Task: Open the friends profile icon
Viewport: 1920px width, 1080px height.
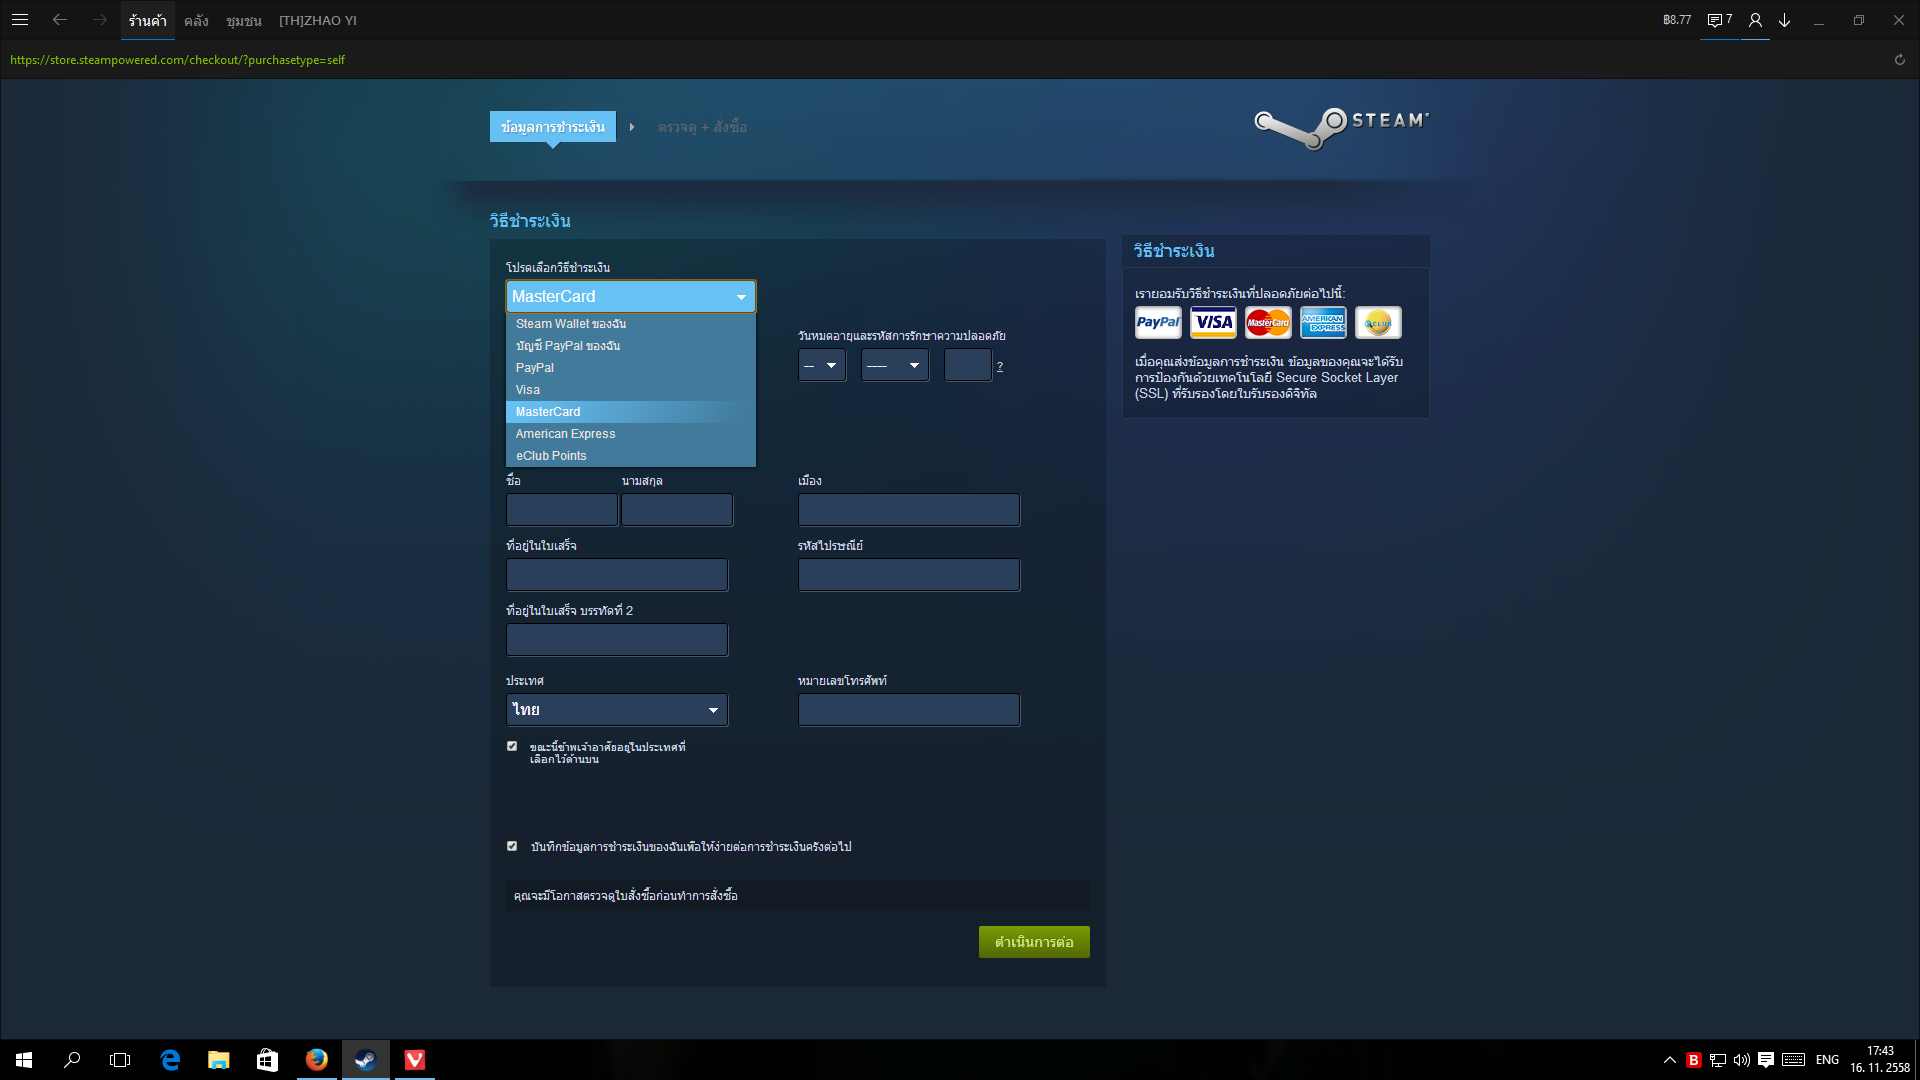Action: pos(1755,20)
